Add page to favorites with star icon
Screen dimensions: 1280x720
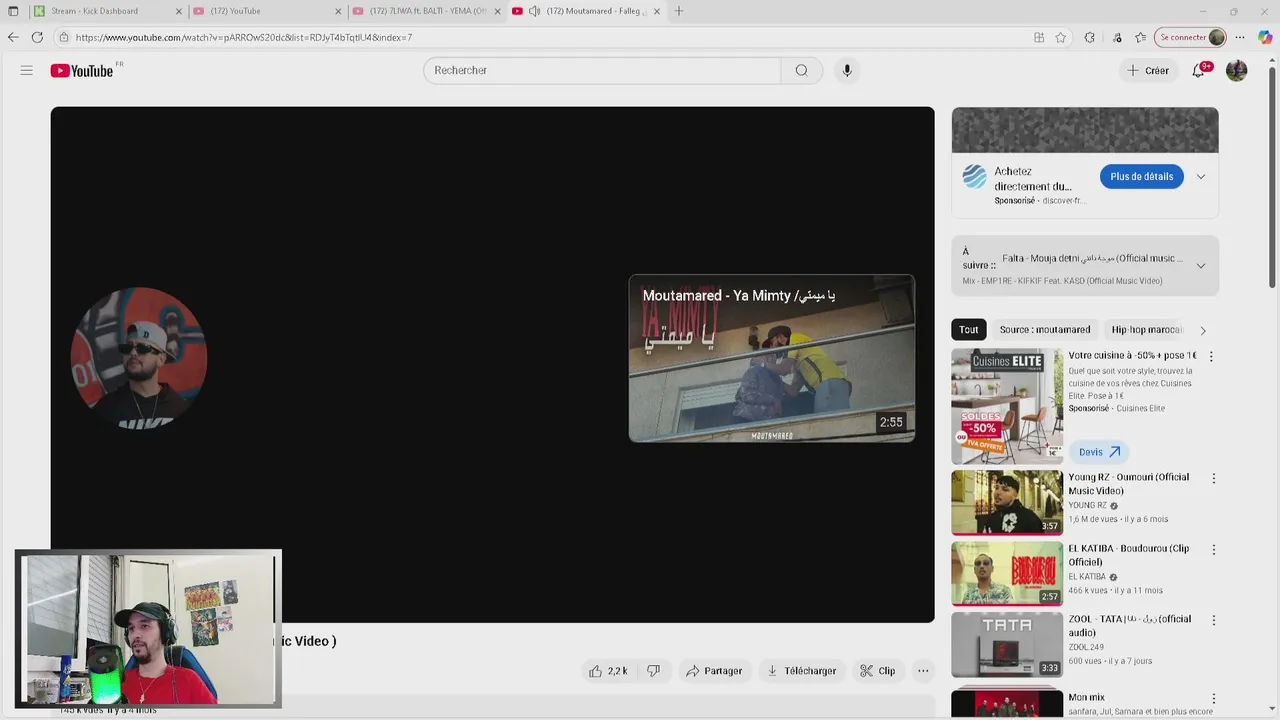[x=1061, y=37]
